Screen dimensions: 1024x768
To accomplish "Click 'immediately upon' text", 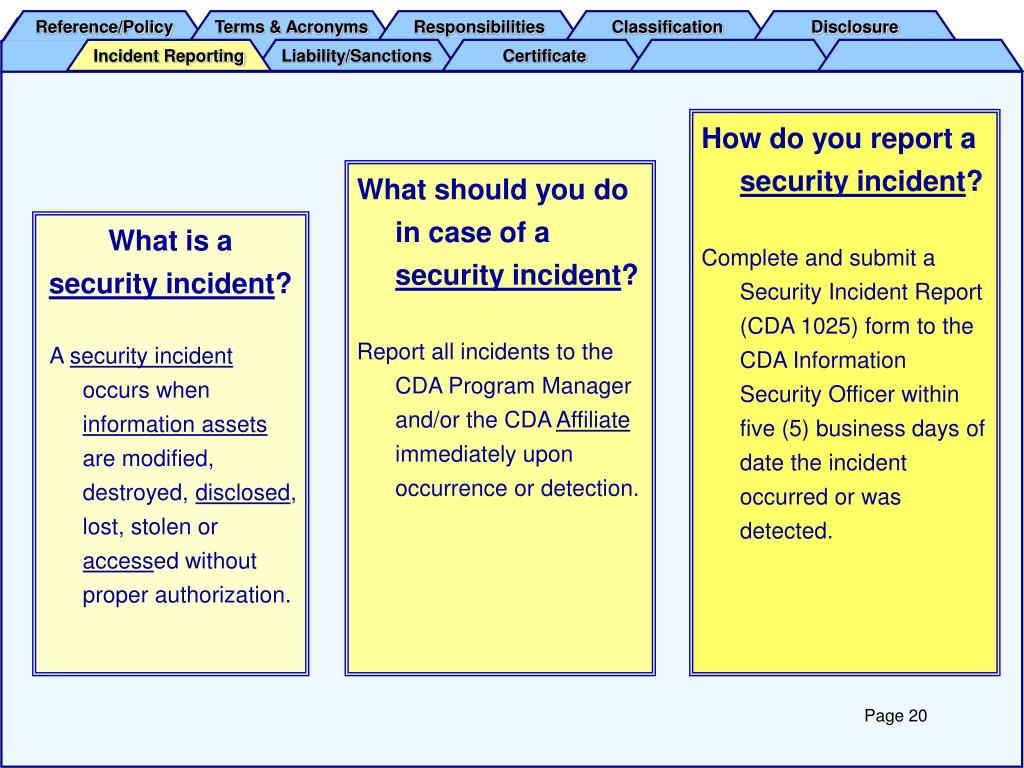I will (484, 454).
